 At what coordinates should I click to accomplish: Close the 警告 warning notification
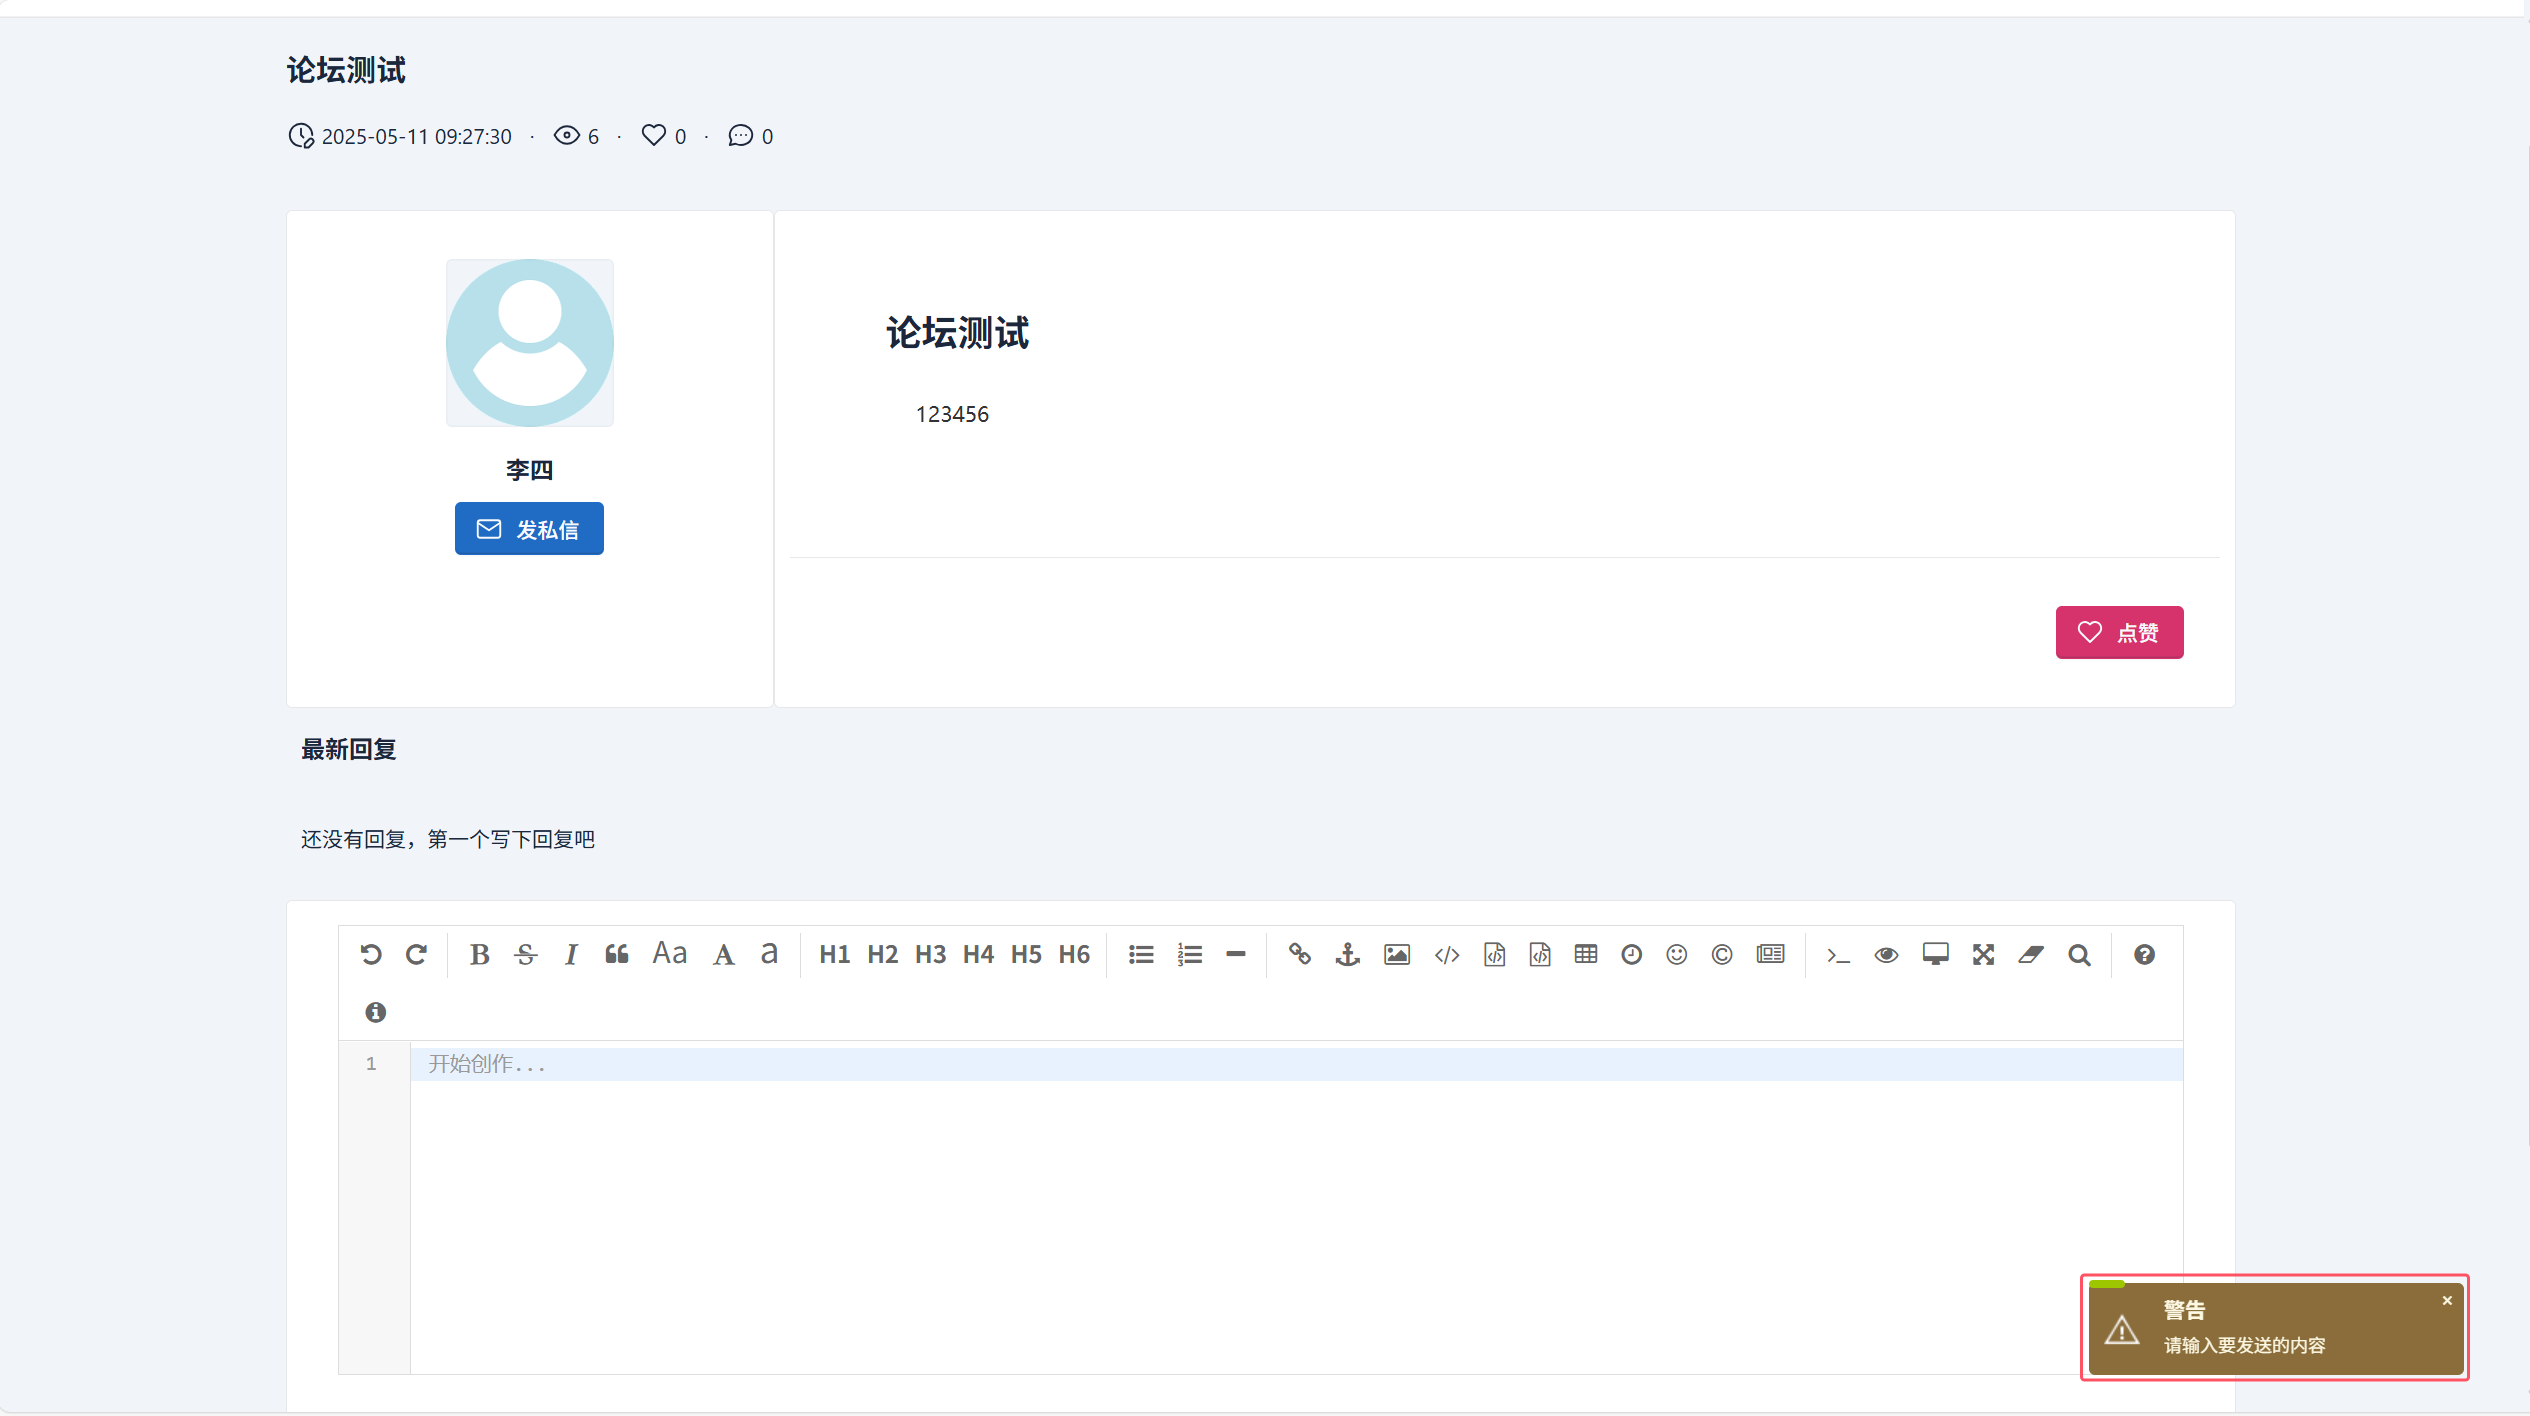[2447, 1301]
